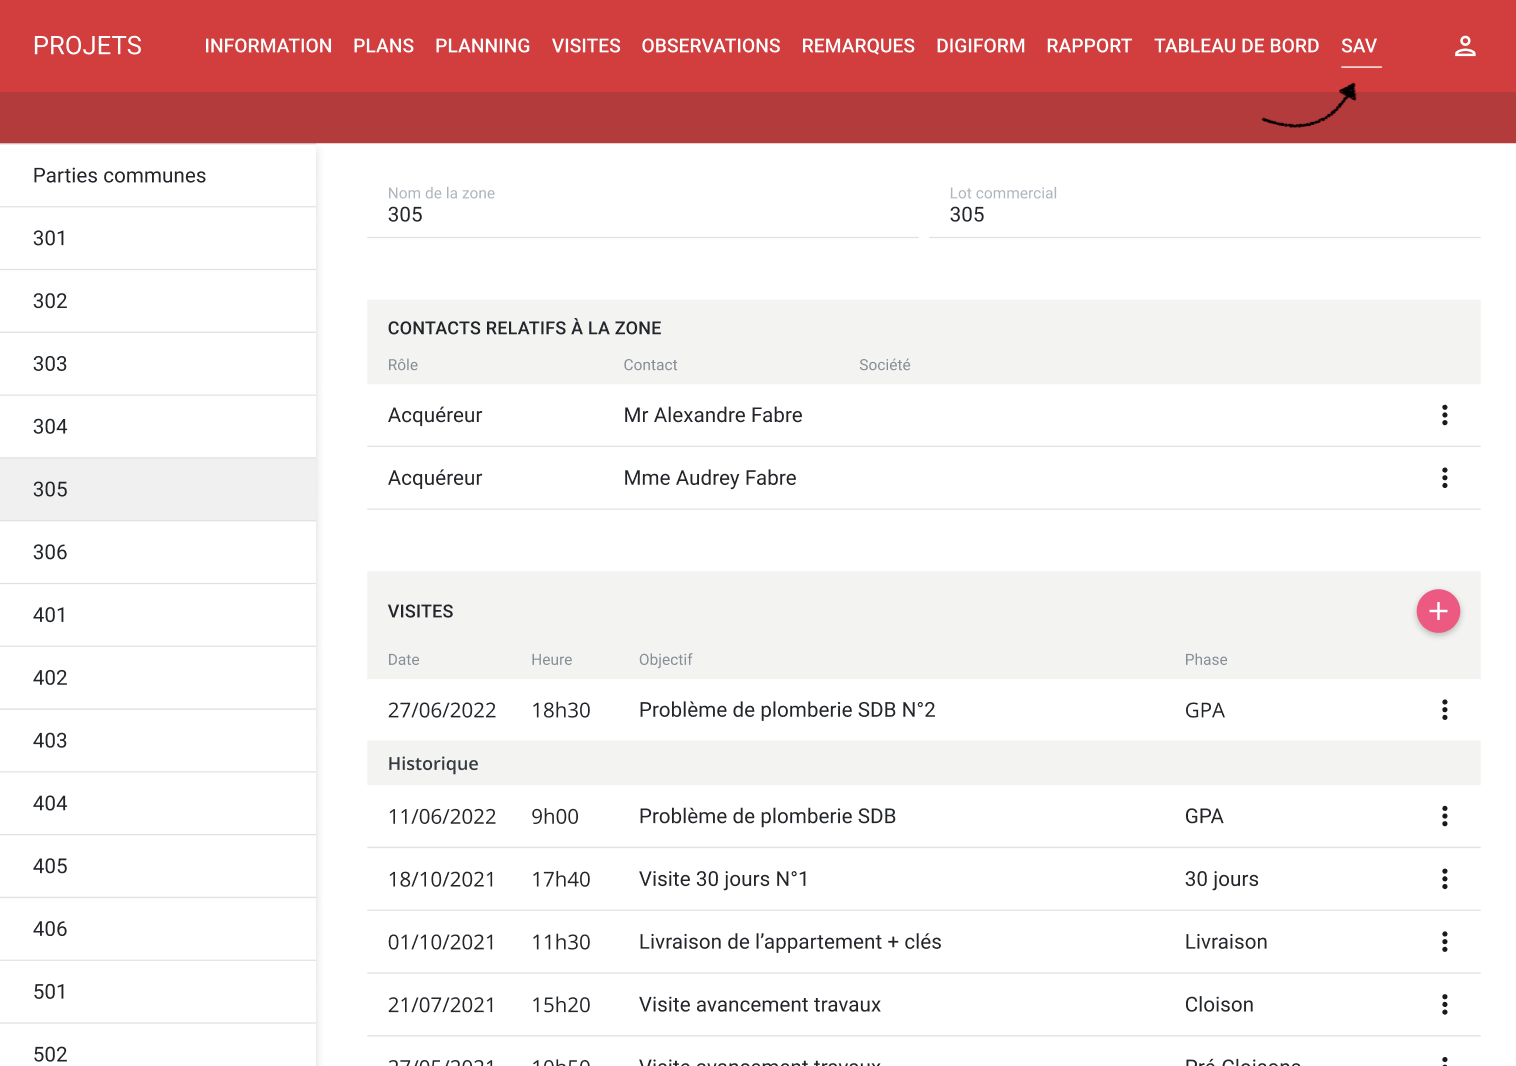
Task: Open options menu for Mme Audrey Fabre
Action: pos(1444,478)
